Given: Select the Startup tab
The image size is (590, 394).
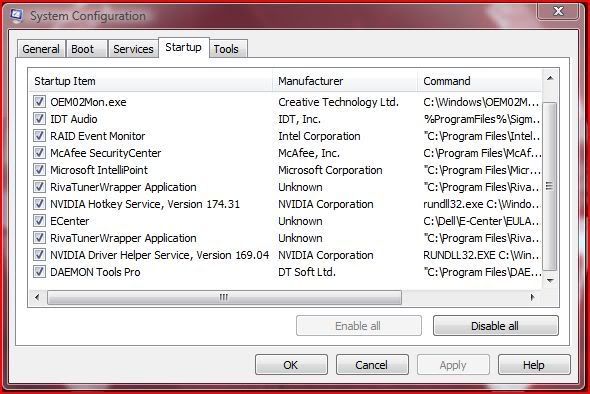Looking at the screenshot, I should [x=184, y=47].
